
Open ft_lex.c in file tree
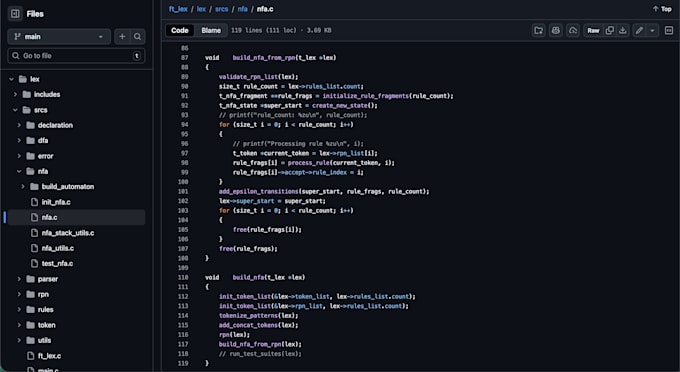click(x=49, y=356)
